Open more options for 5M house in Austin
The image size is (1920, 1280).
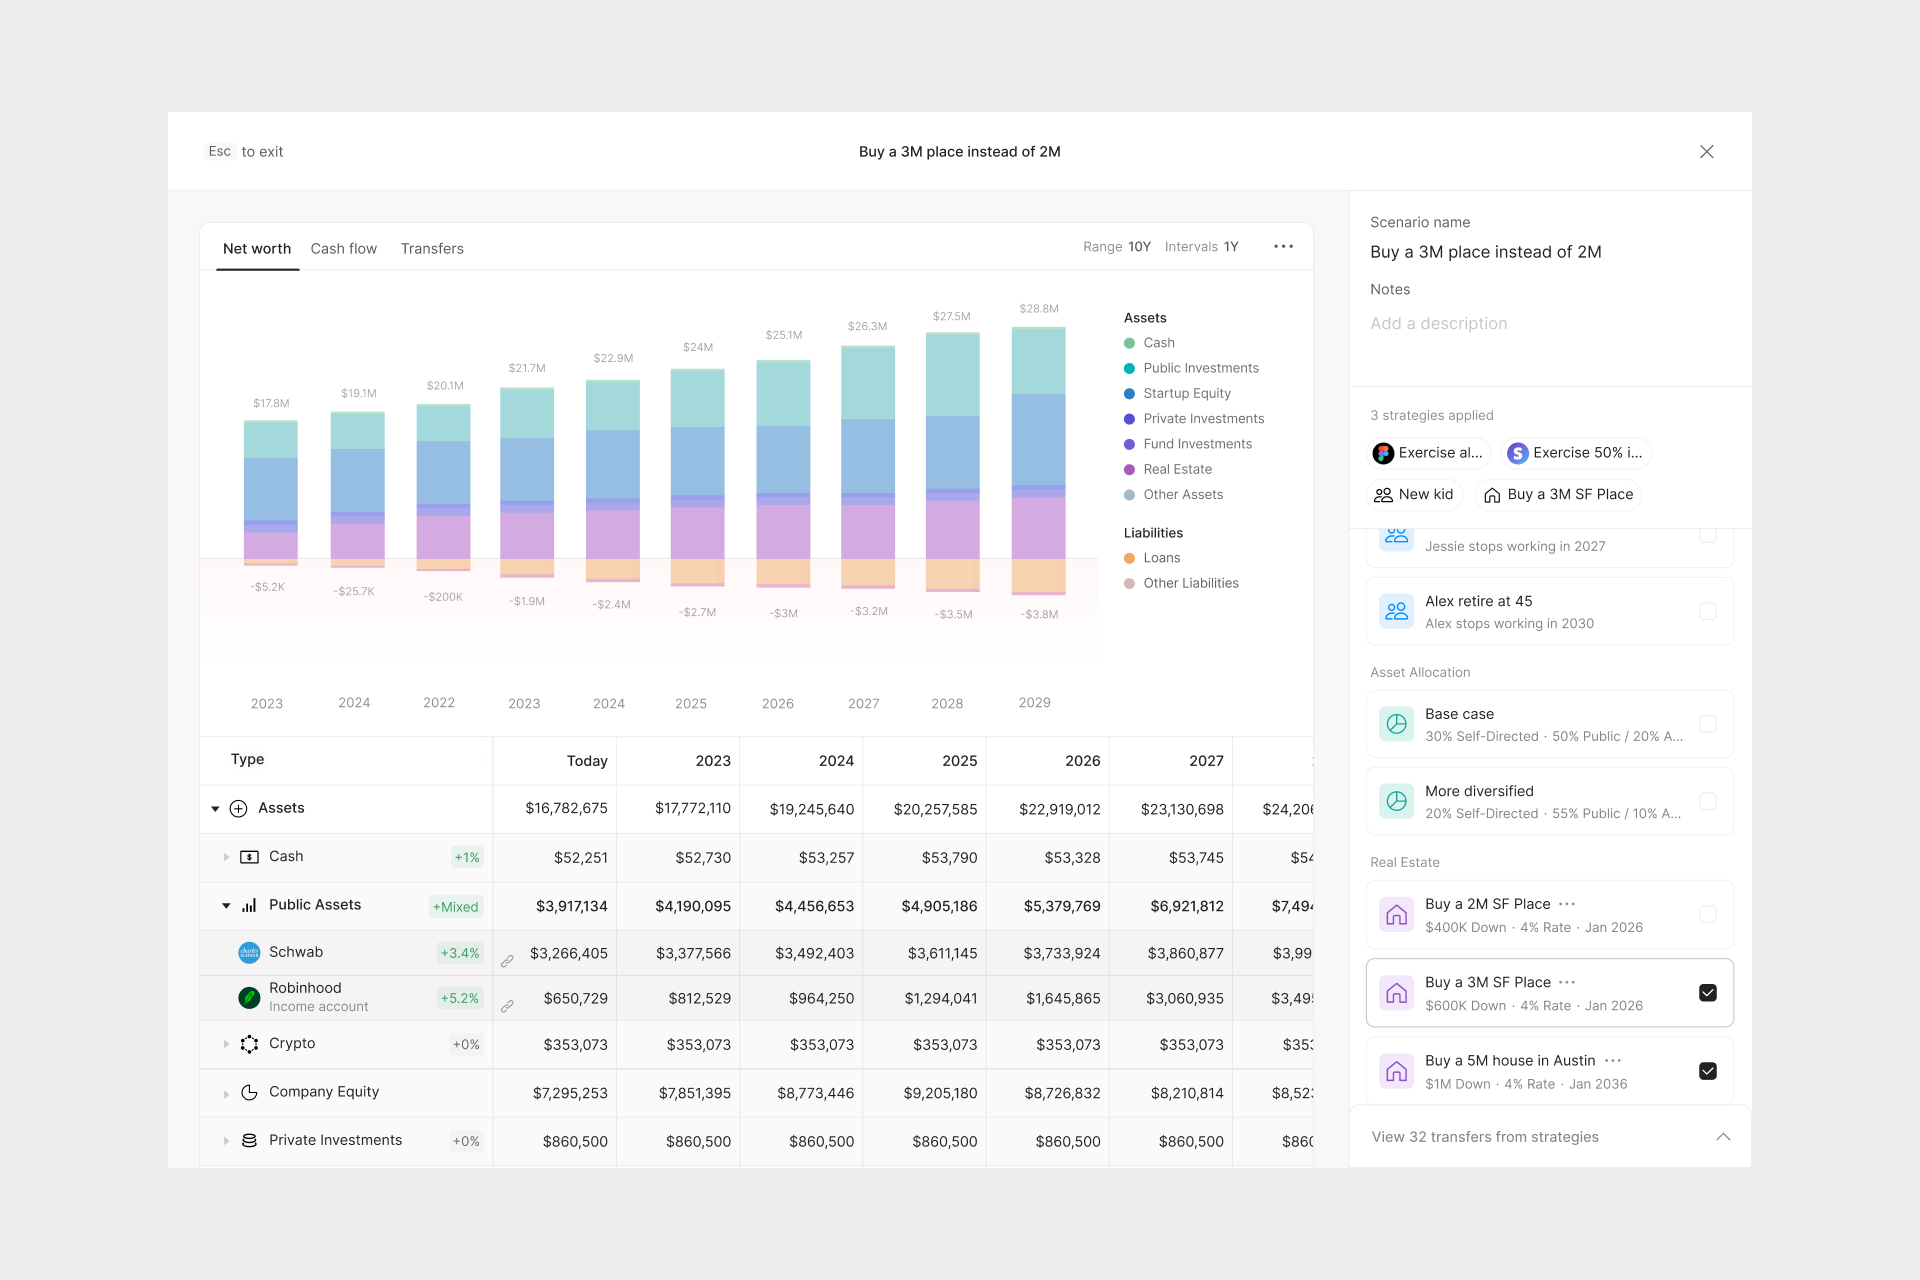click(x=1613, y=1060)
